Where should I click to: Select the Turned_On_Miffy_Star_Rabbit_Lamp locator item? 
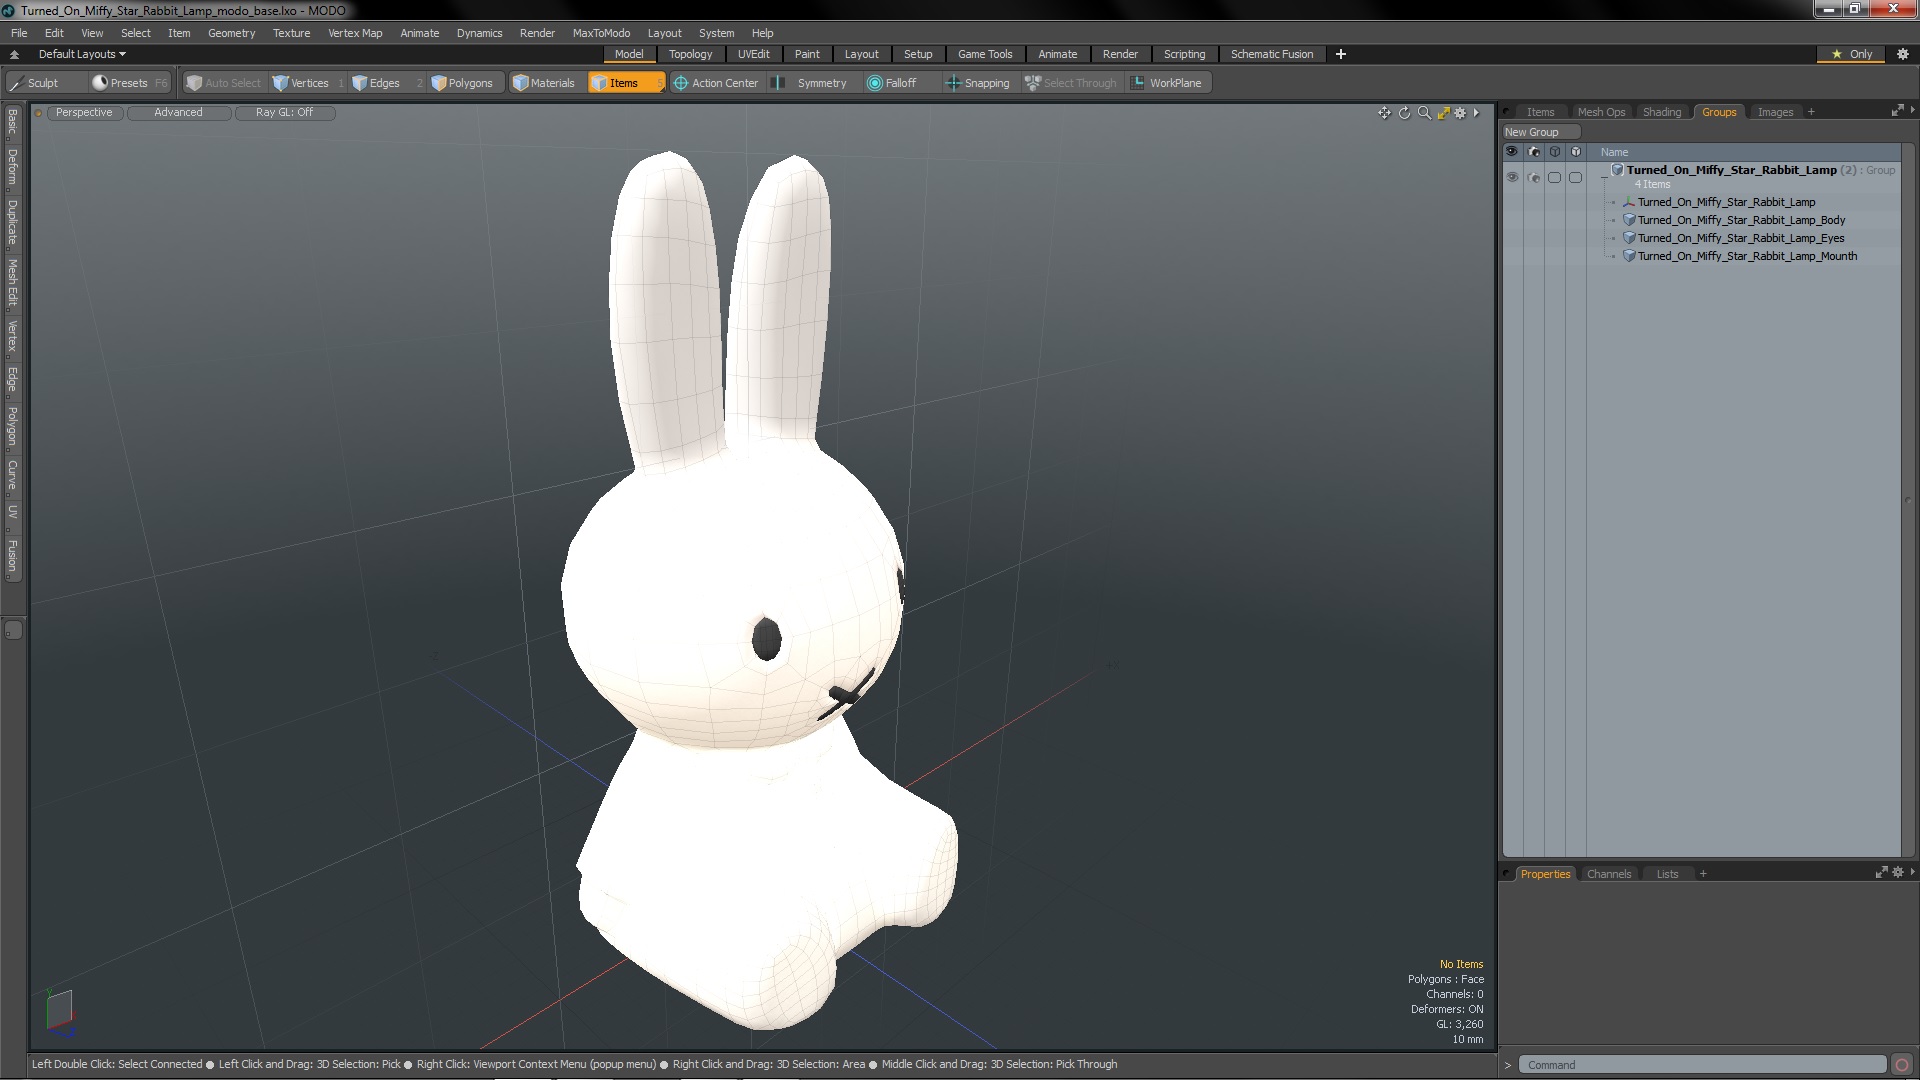(1726, 202)
